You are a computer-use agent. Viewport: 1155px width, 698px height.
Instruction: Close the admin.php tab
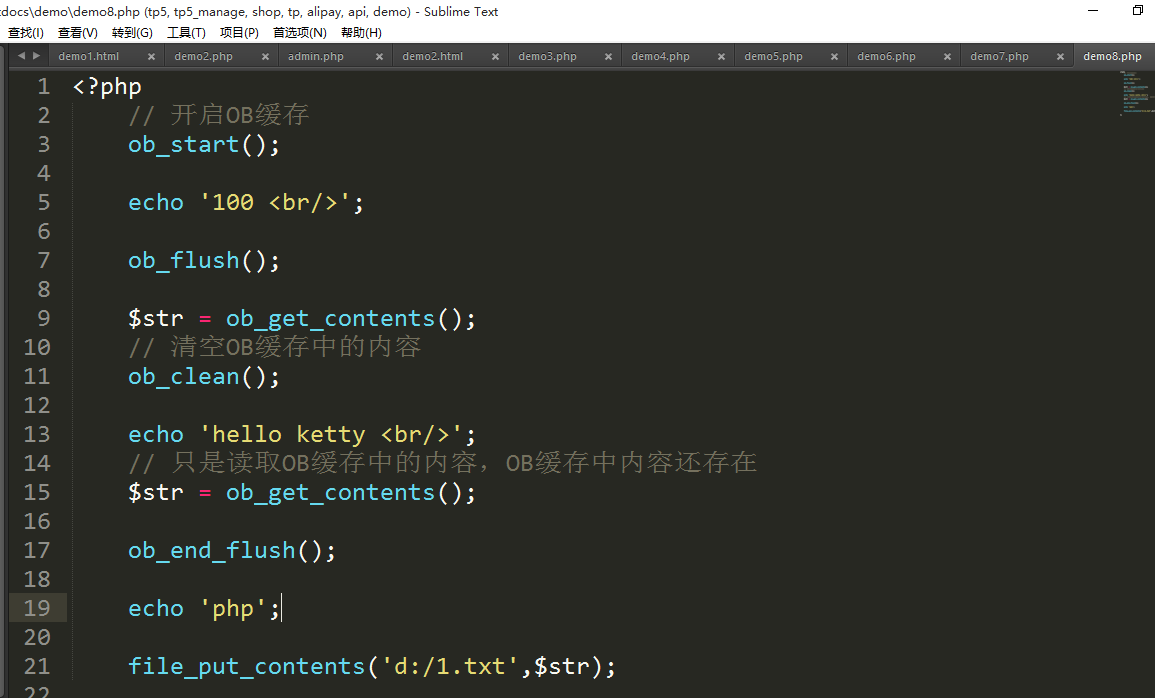pyautogui.click(x=379, y=57)
